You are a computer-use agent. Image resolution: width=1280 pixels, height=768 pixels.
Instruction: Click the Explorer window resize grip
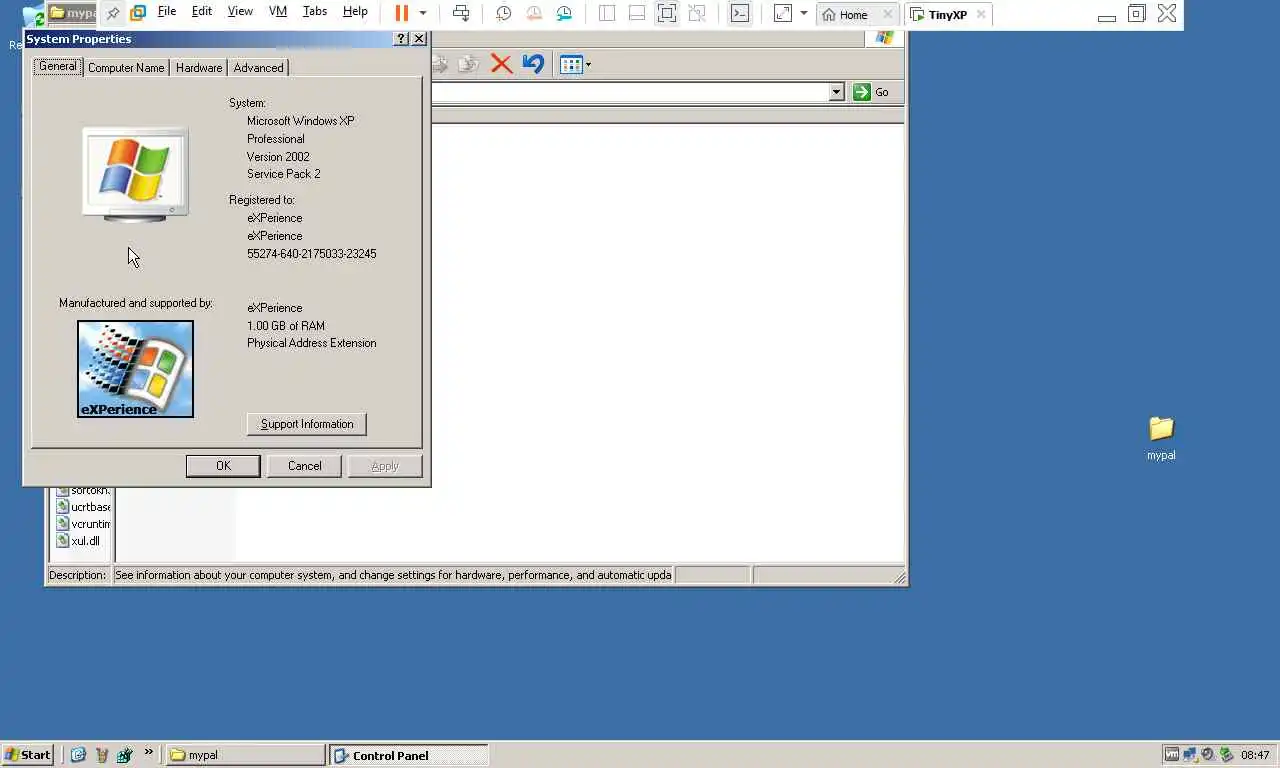899,577
